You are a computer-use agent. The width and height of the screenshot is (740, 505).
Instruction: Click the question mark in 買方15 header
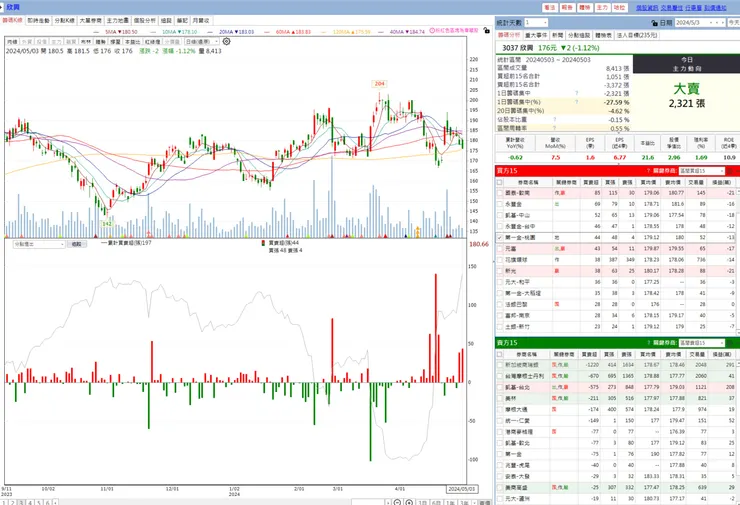click(648, 171)
